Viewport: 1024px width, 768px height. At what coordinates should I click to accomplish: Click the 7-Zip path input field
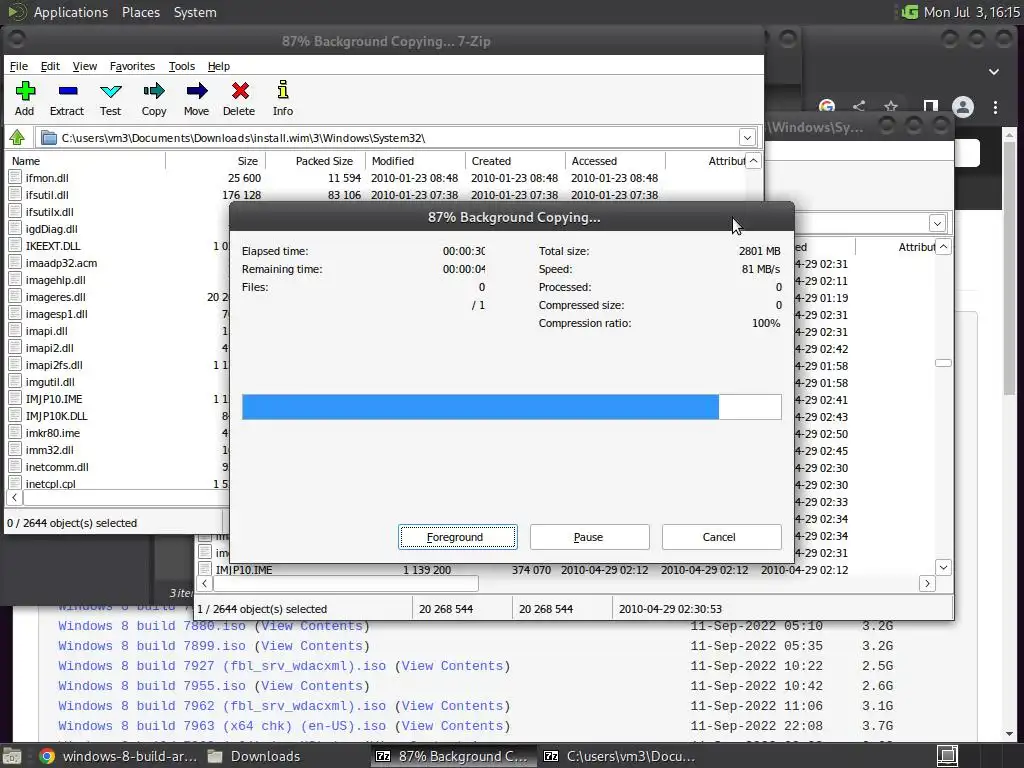pos(398,138)
